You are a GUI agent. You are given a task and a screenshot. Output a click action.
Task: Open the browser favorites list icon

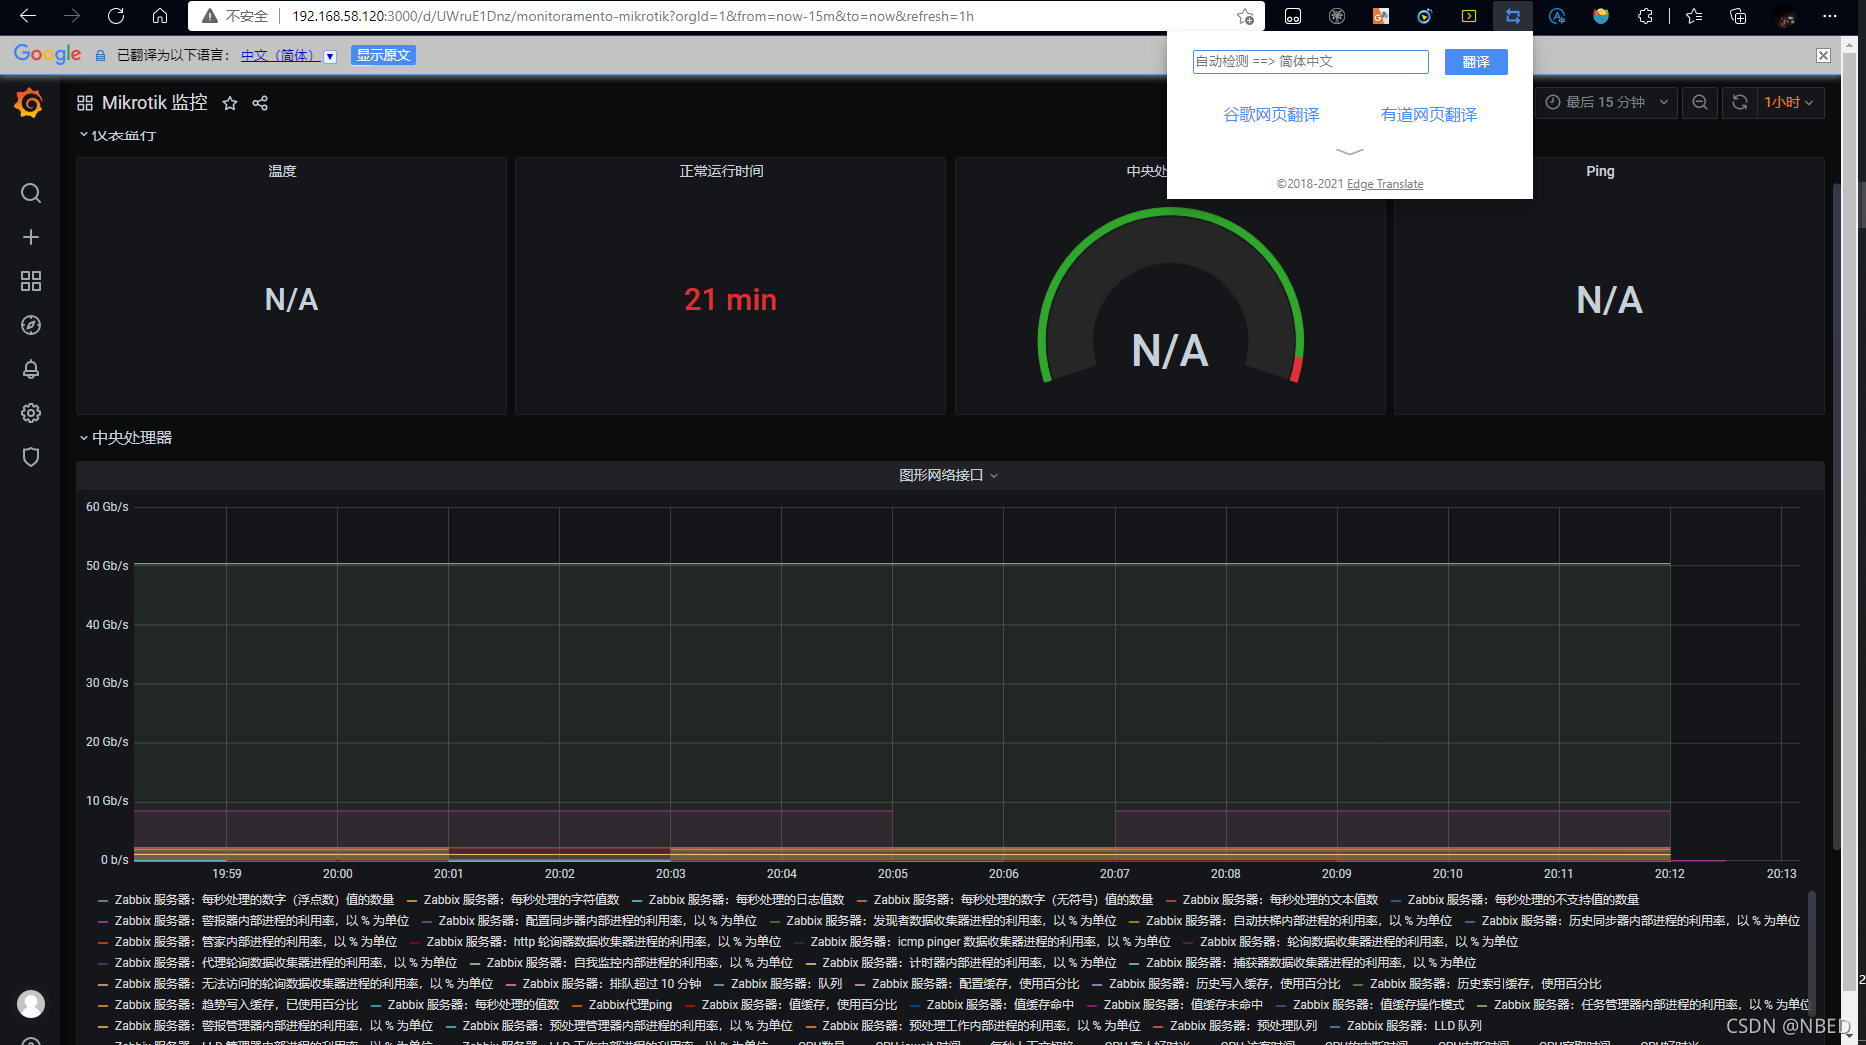1694,16
